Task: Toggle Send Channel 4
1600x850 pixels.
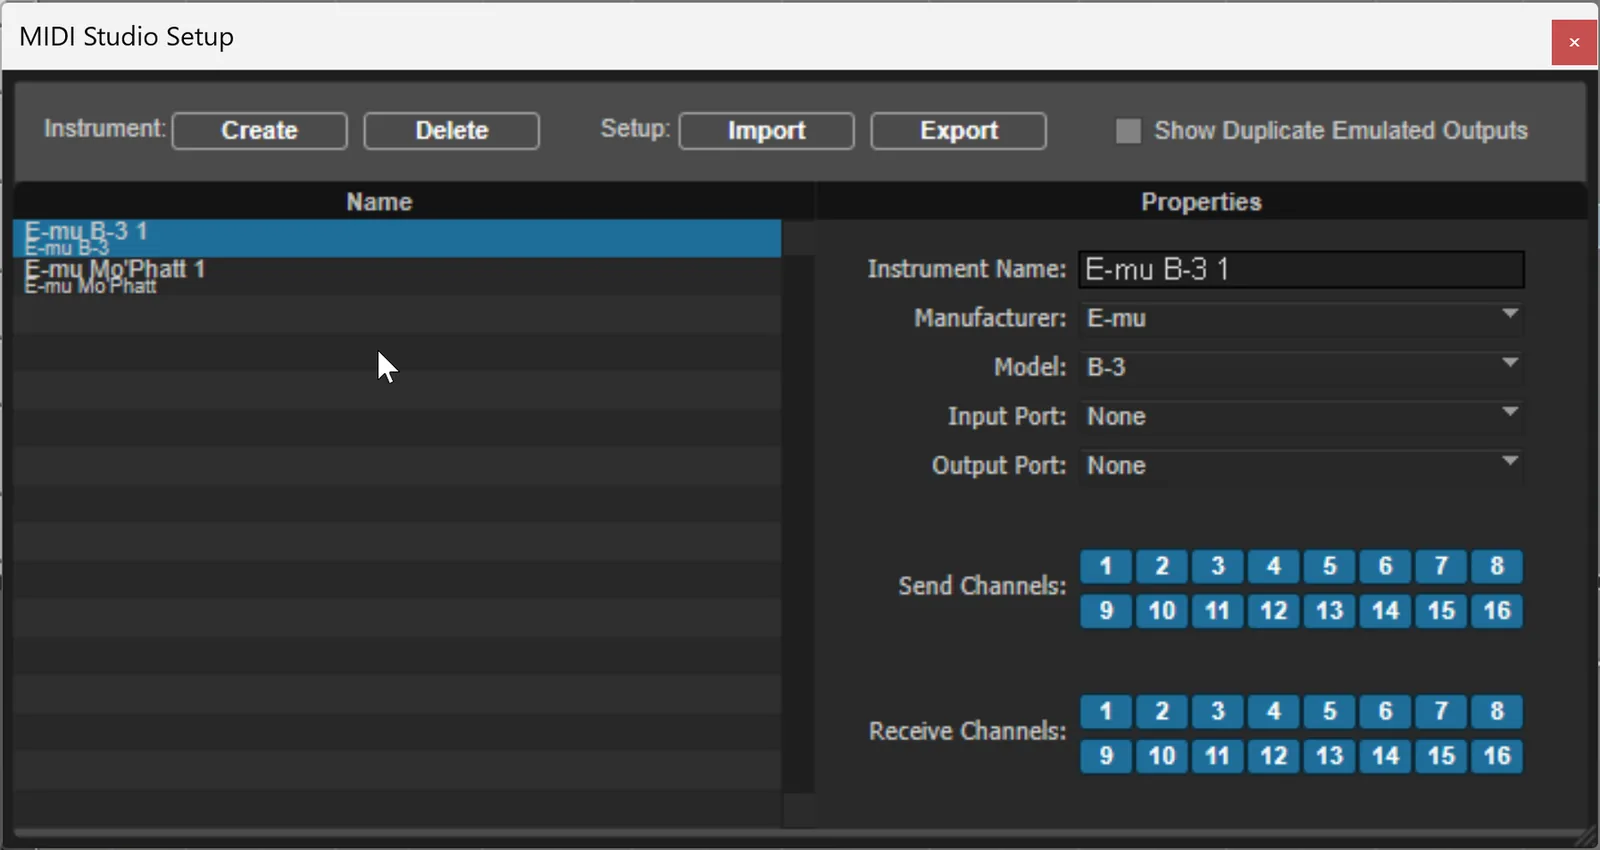Action: (1274, 566)
